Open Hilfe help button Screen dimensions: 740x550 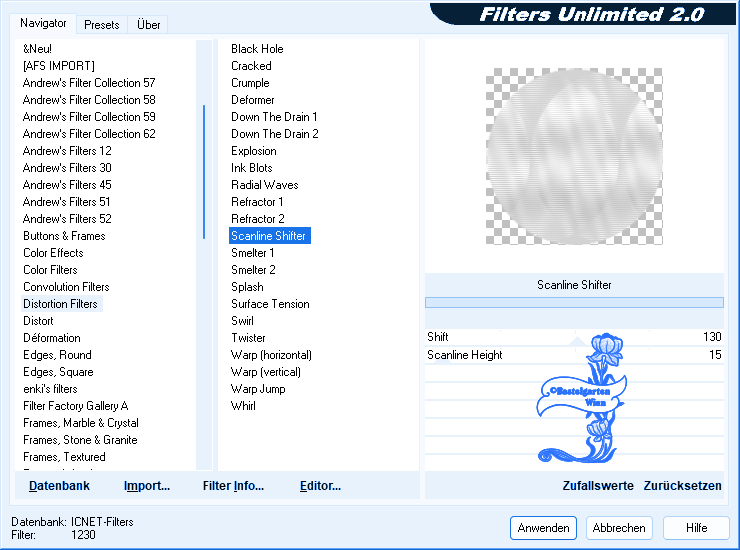[x=696, y=528]
